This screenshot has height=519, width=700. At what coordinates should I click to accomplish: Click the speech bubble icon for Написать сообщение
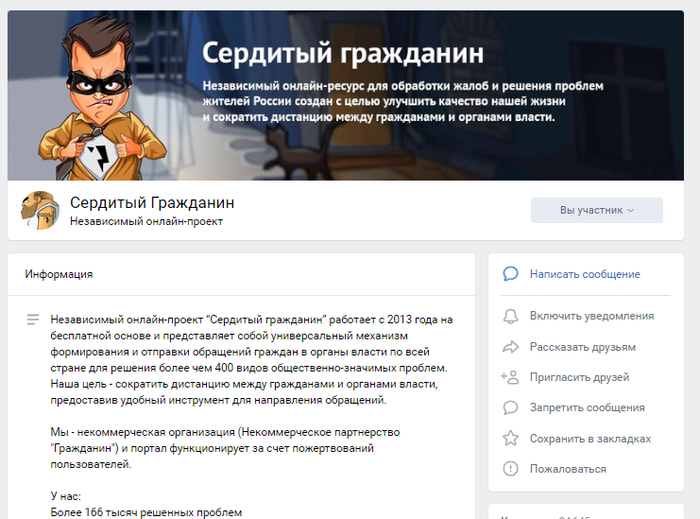click(510, 274)
